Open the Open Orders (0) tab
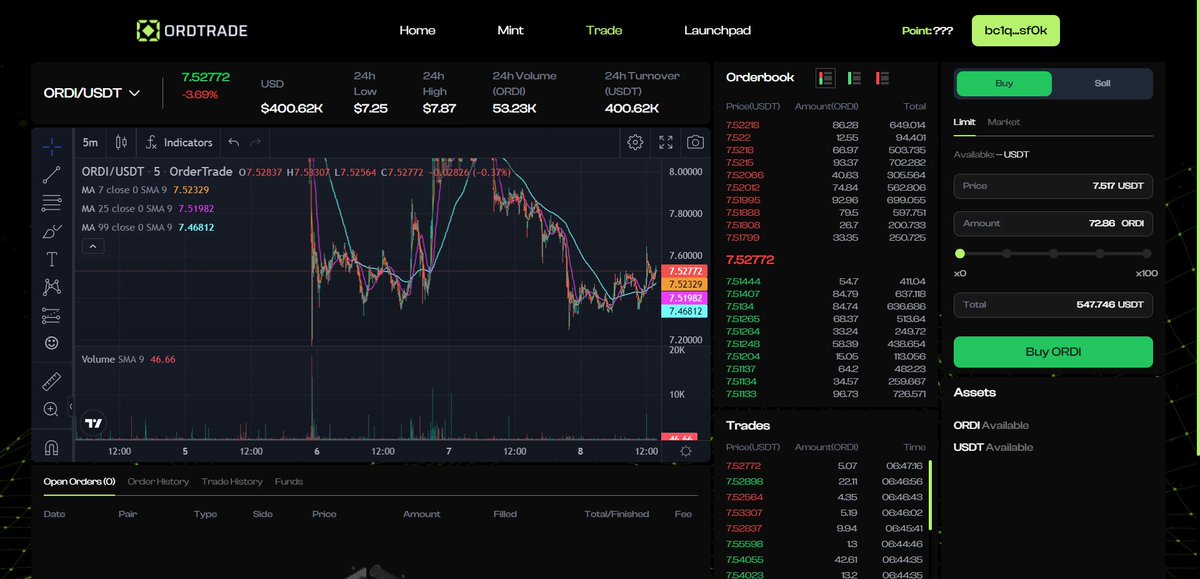 pos(79,482)
